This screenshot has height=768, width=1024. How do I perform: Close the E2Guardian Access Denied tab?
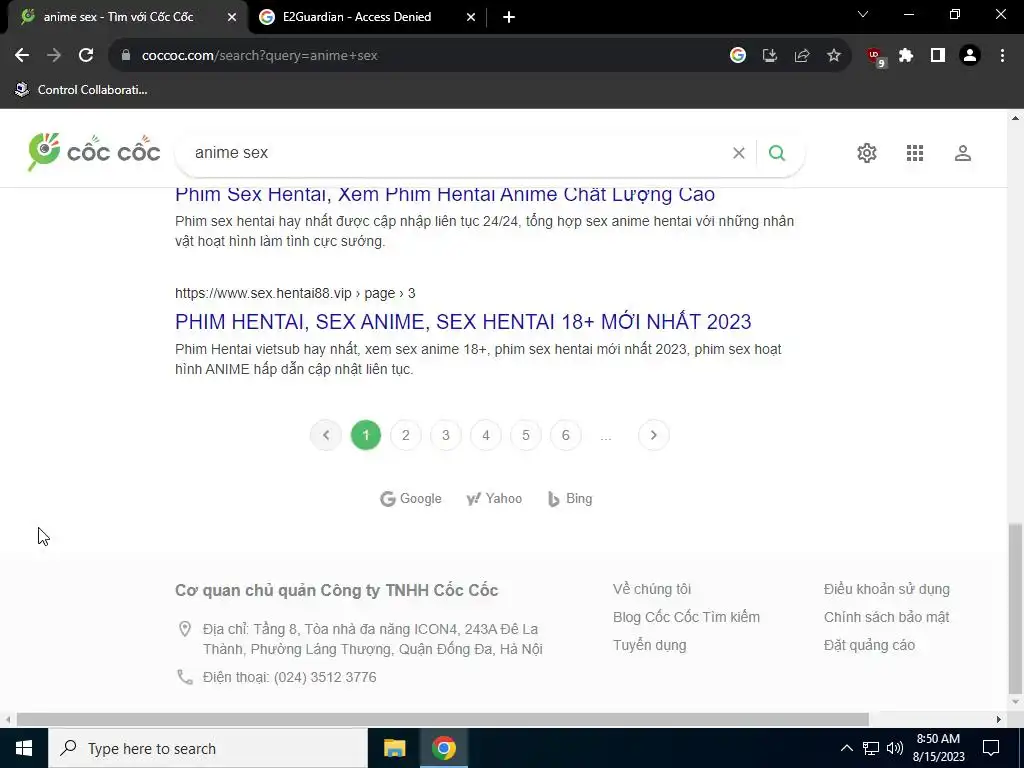click(x=471, y=17)
